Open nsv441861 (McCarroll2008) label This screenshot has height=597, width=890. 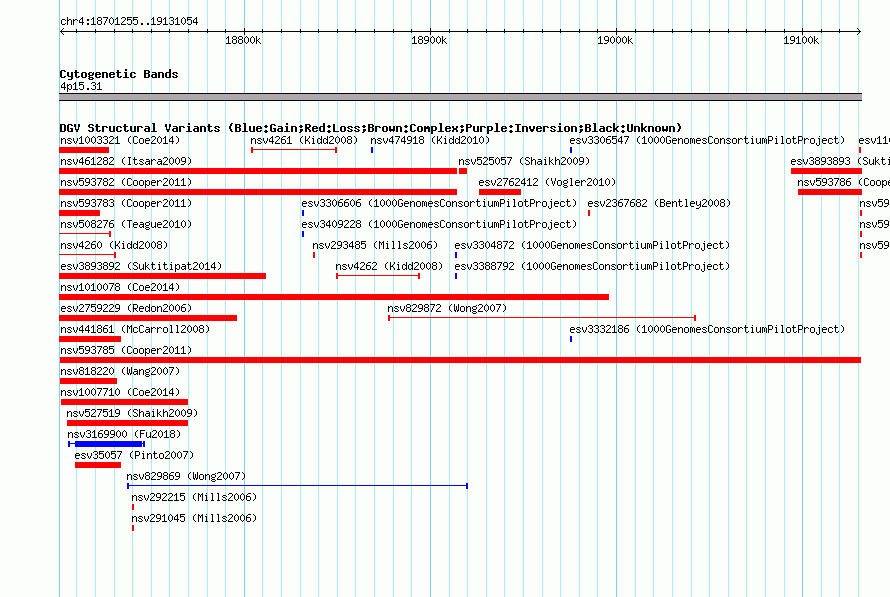pyautogui.click(x=135, y=329)
